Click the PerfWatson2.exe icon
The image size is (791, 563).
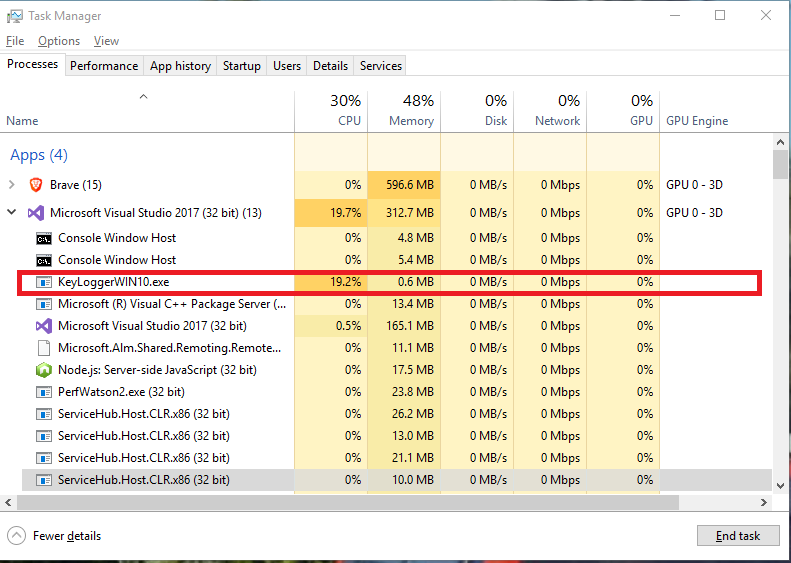coord(44,392)
